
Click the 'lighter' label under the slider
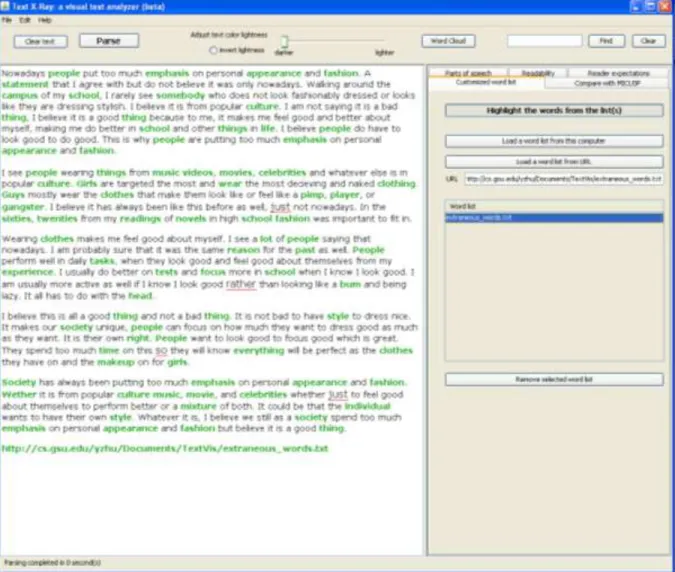[x=384, y=53]
